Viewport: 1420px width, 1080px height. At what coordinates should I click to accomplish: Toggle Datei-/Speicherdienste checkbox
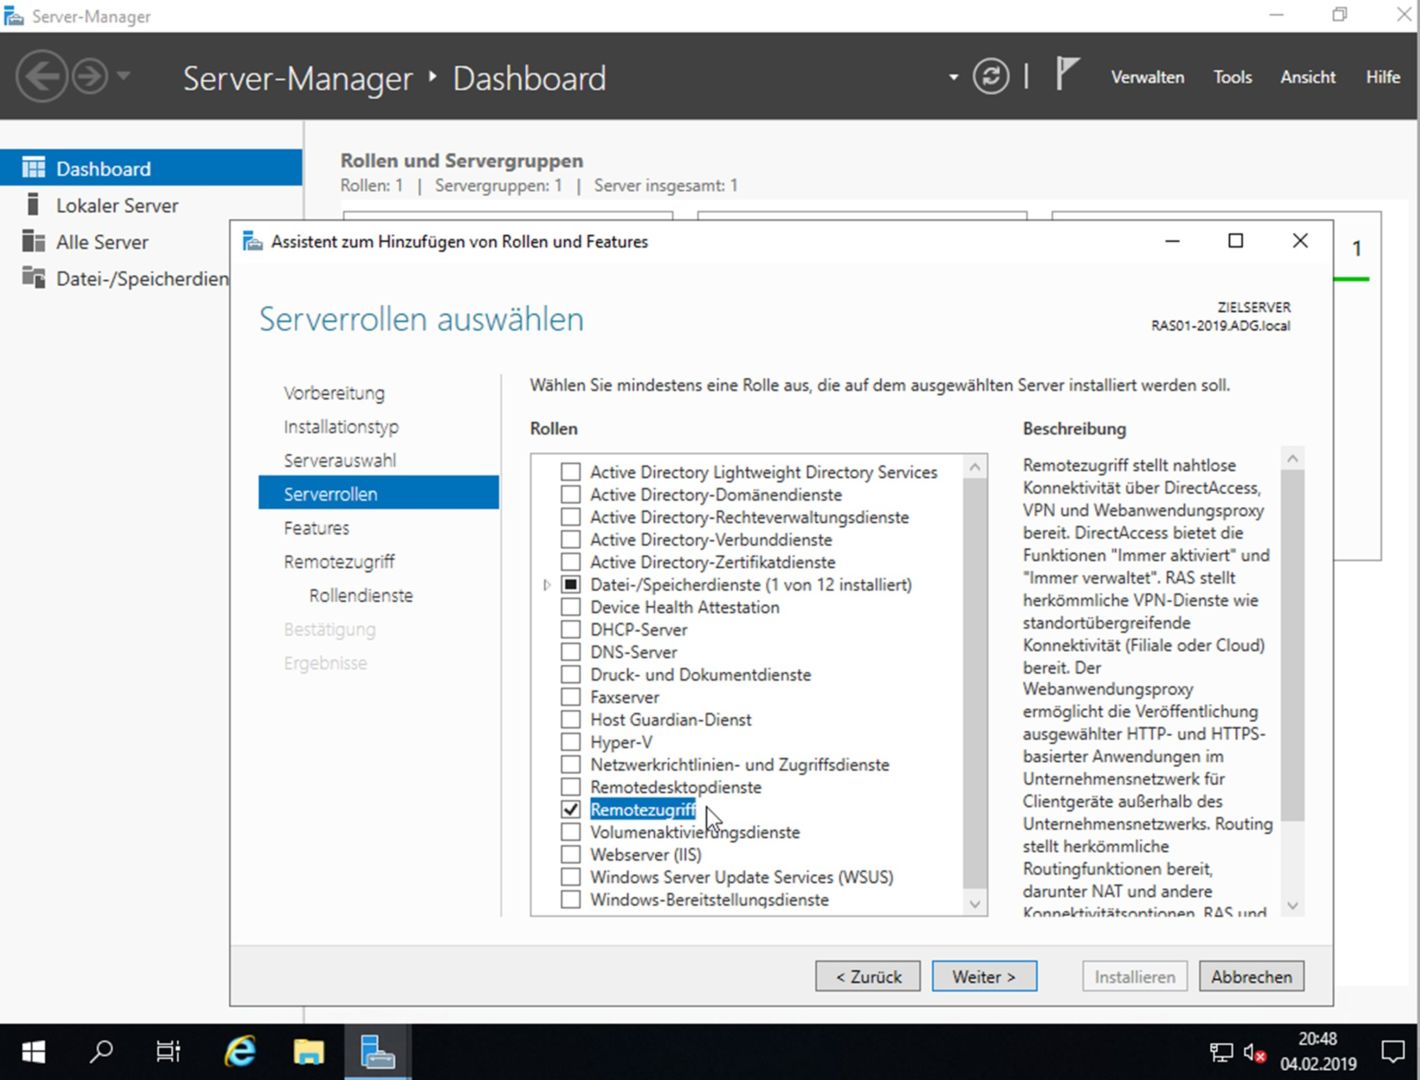[570, 584]
